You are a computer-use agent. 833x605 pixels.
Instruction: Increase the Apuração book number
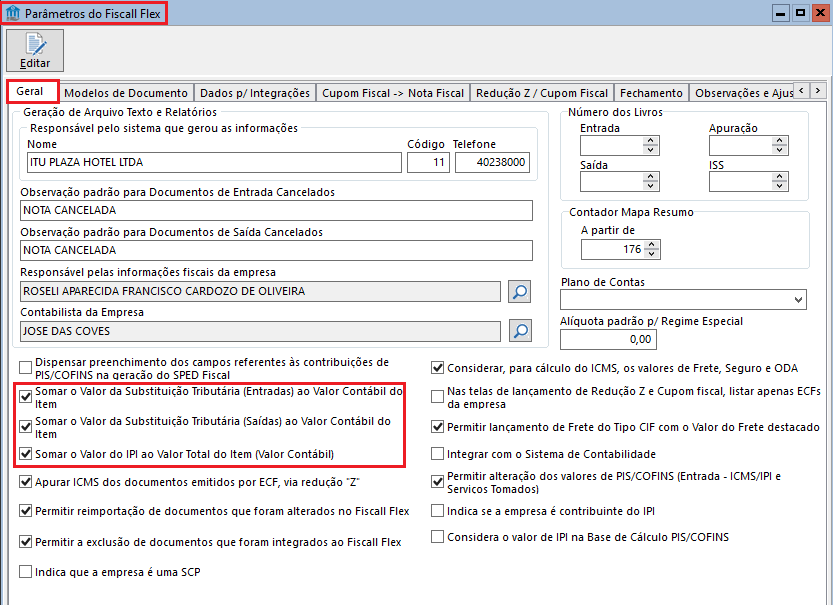tap(779, 141)
